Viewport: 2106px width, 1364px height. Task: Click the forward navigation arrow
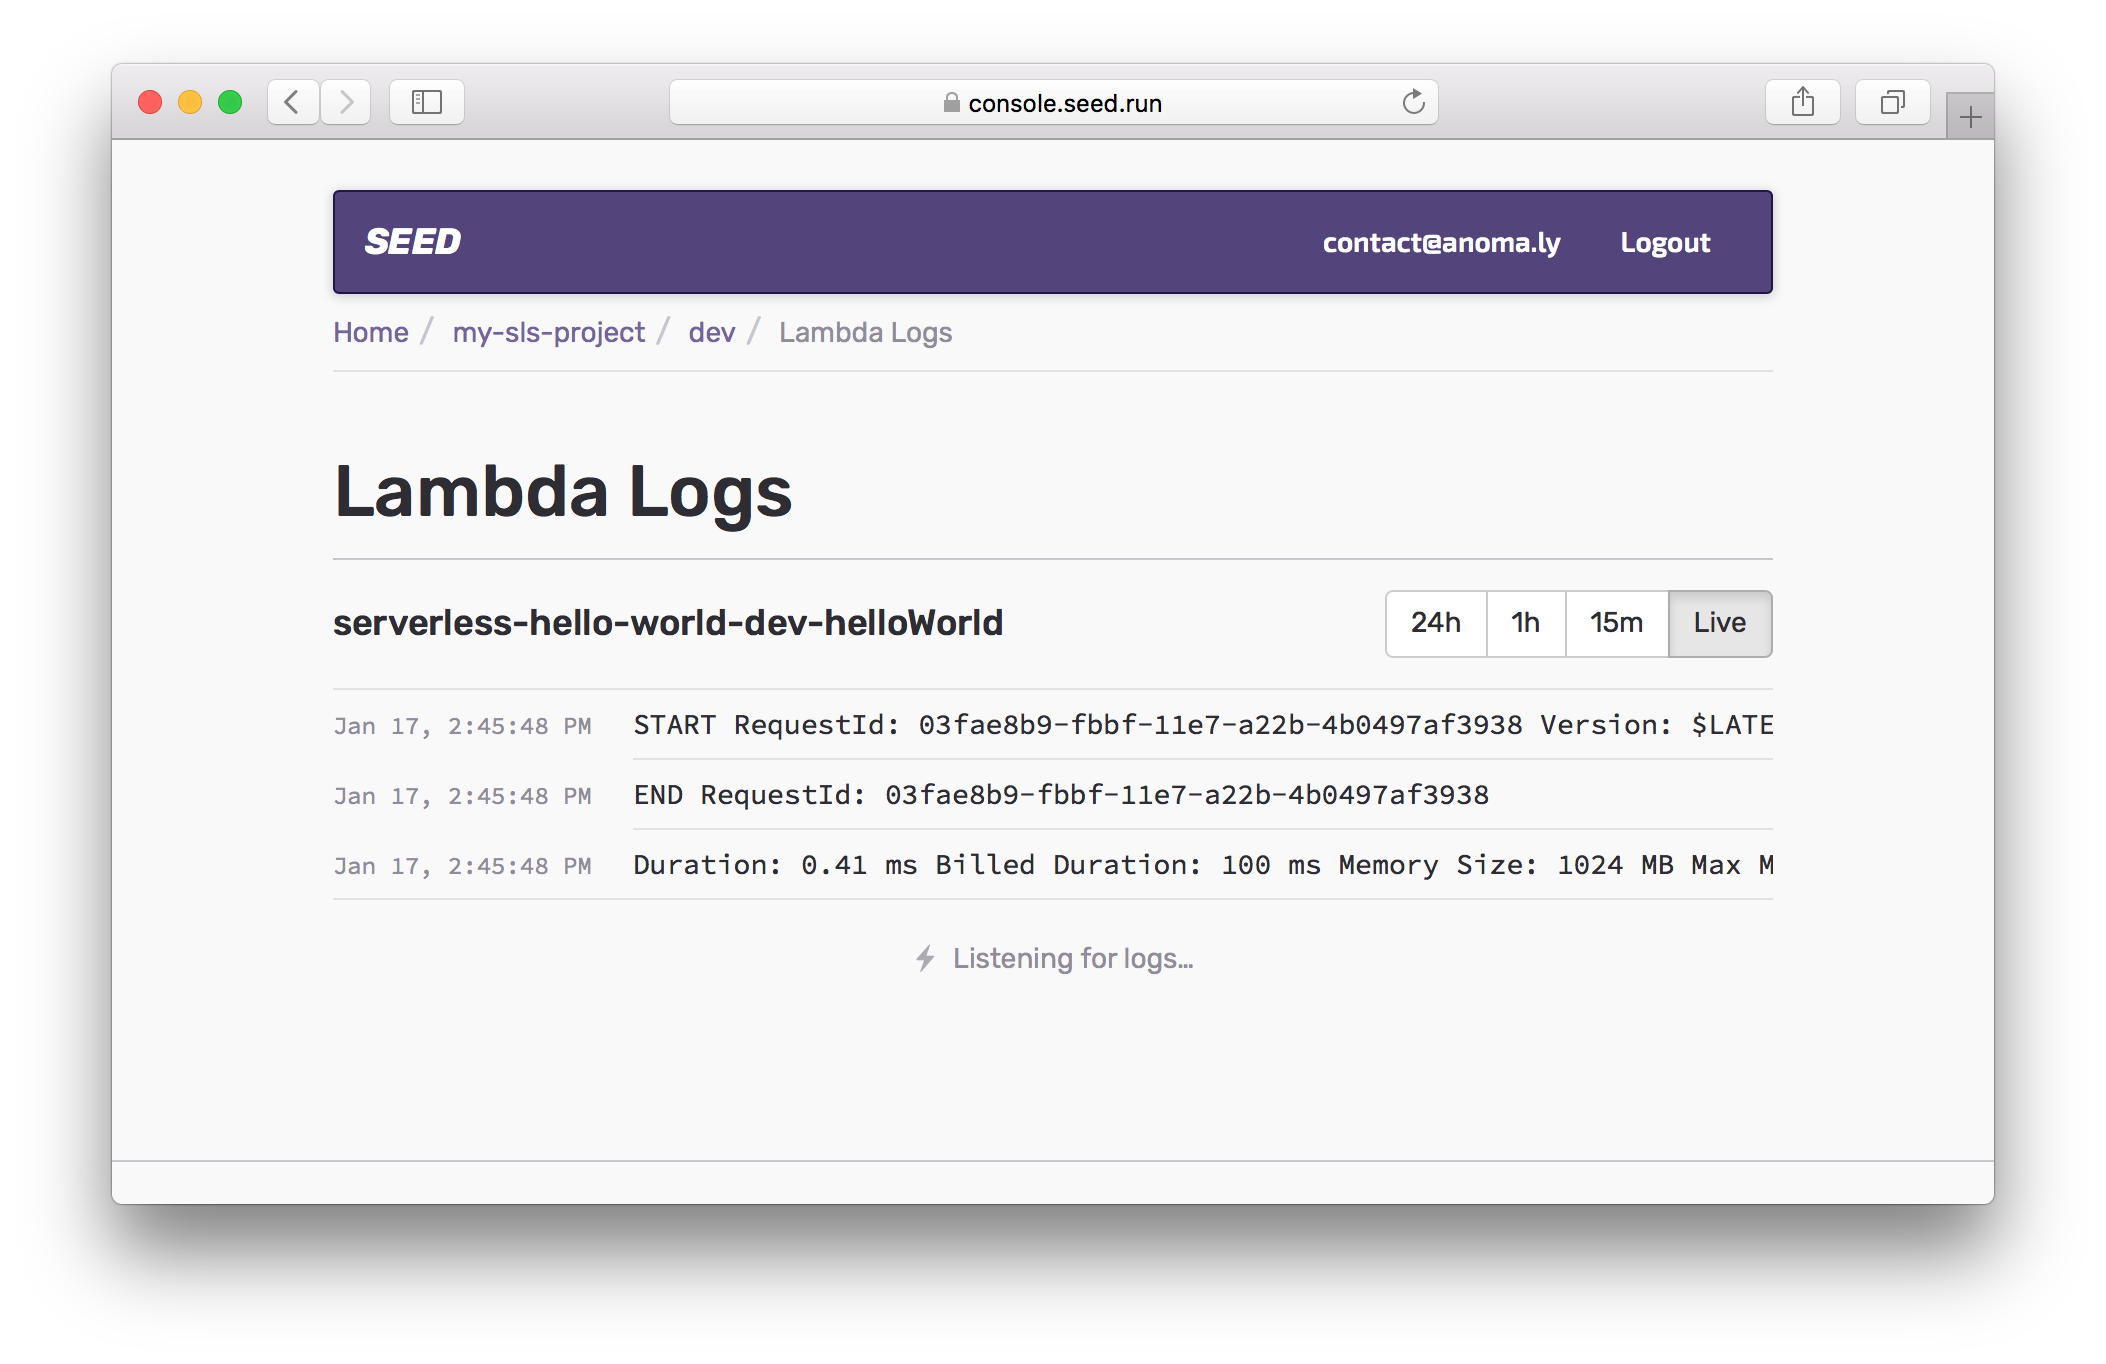click(x=346, y=101)
